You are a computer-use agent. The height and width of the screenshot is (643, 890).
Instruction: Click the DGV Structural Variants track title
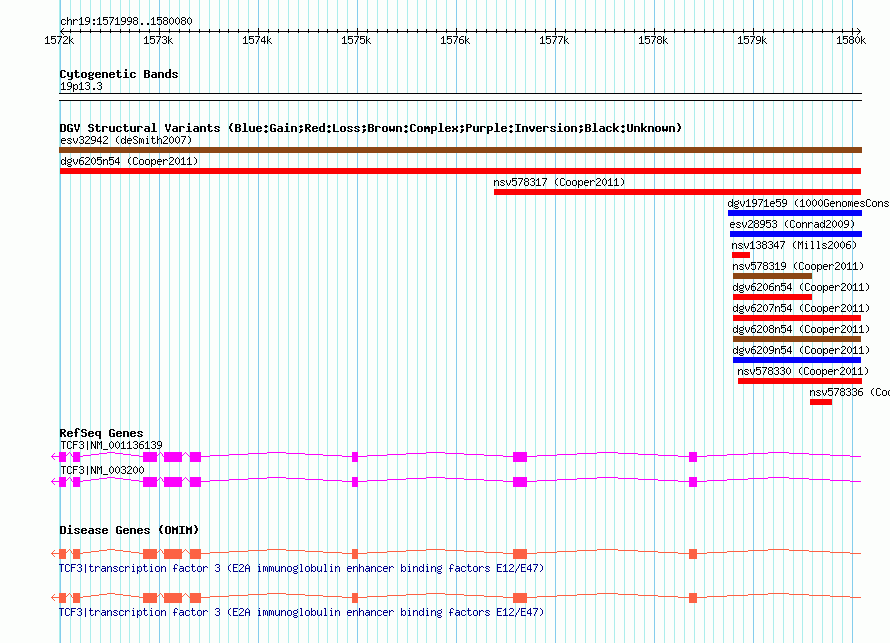pos(371,128)
